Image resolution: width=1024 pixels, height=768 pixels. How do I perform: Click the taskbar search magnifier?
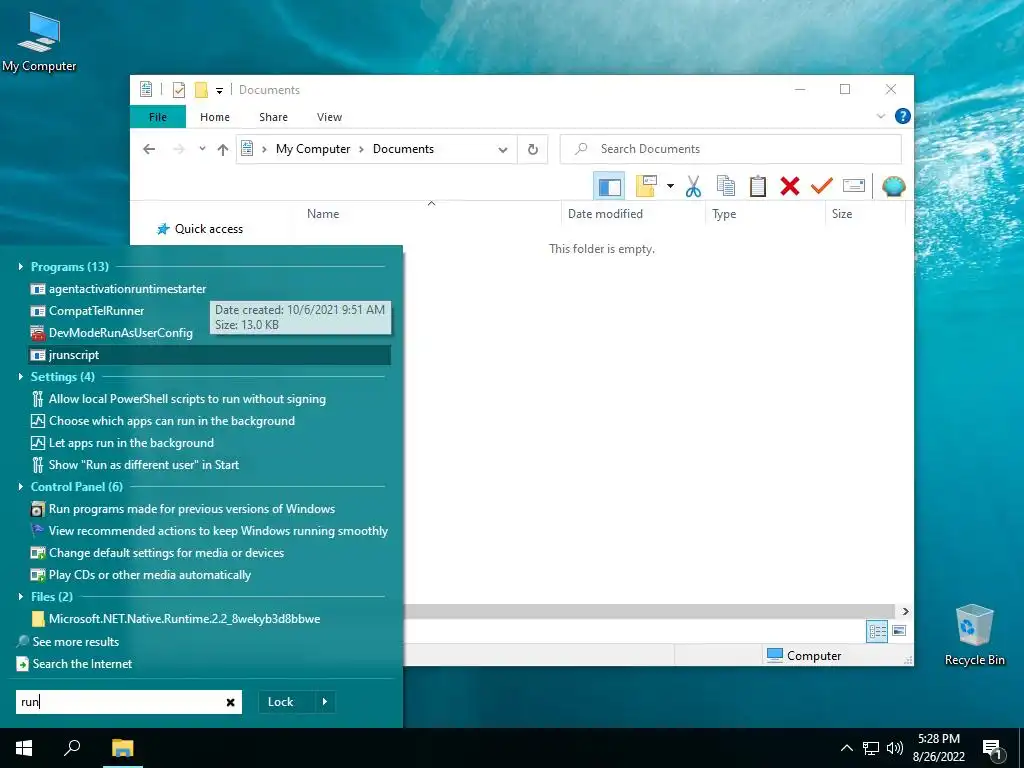tap(72, 748)
